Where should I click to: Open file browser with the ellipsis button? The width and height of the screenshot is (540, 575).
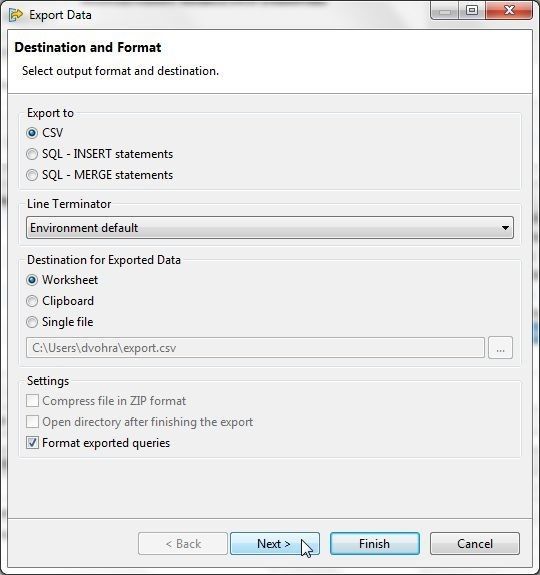tap(500, 348)
